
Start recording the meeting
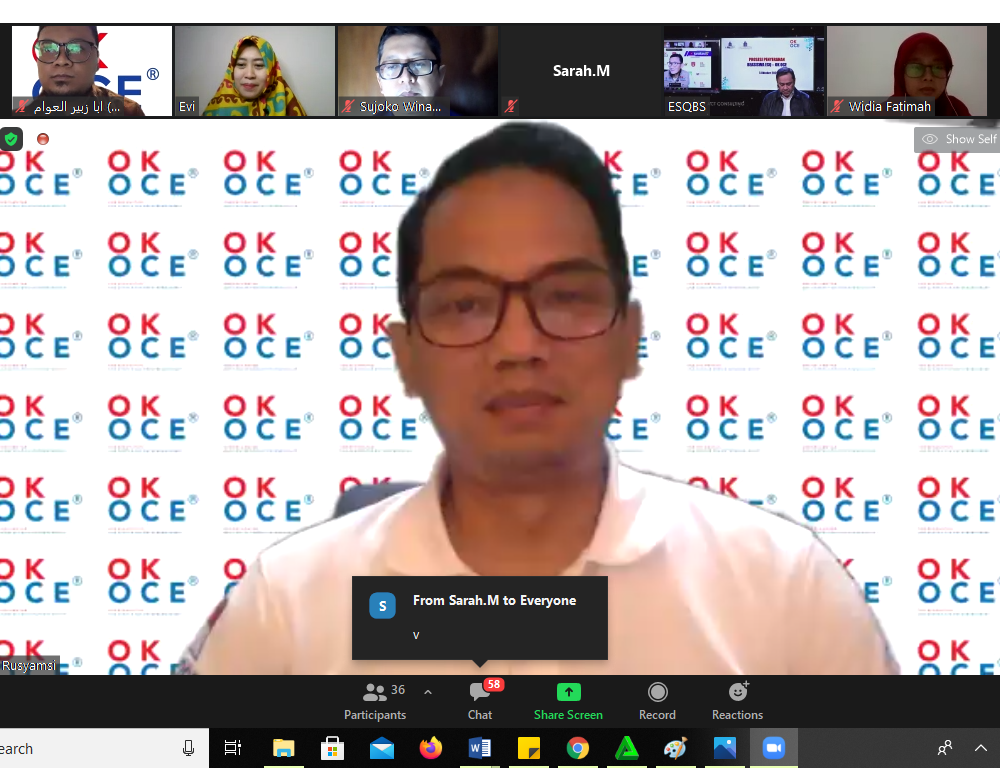(x=657, y=700)
